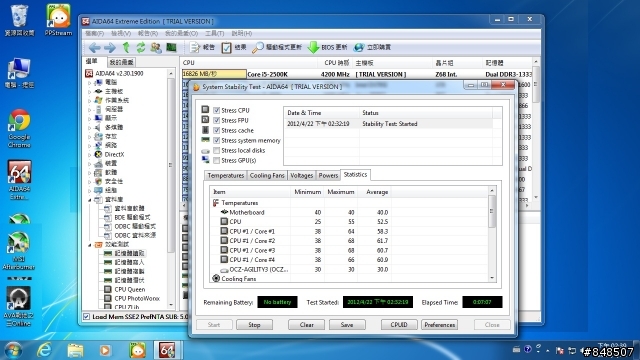Switch to the Voltages tab
Image resolution: width=640 pixels, height=360 pixels.
tap(302, 176)
